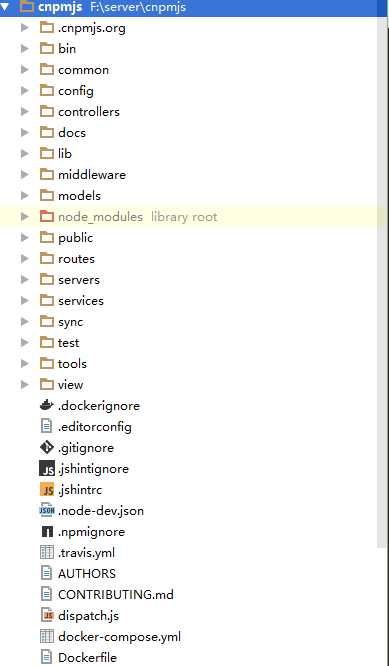Image resolution: width=389 pixels, height=666 pixels.
Task: Expand the middleware folder arrow
Action: pos(25,175)
